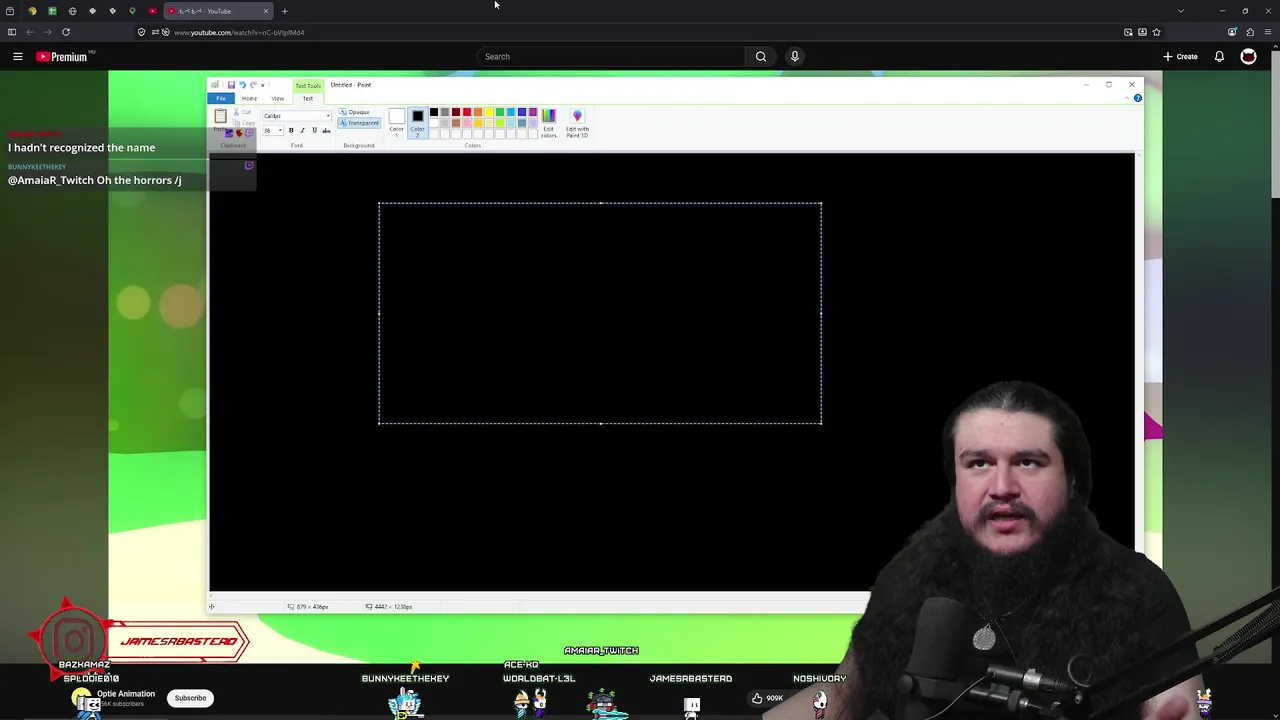This screenshot has width=1280, height=720.
Task: Close the active YouTube tab
Action: [266, 11]
